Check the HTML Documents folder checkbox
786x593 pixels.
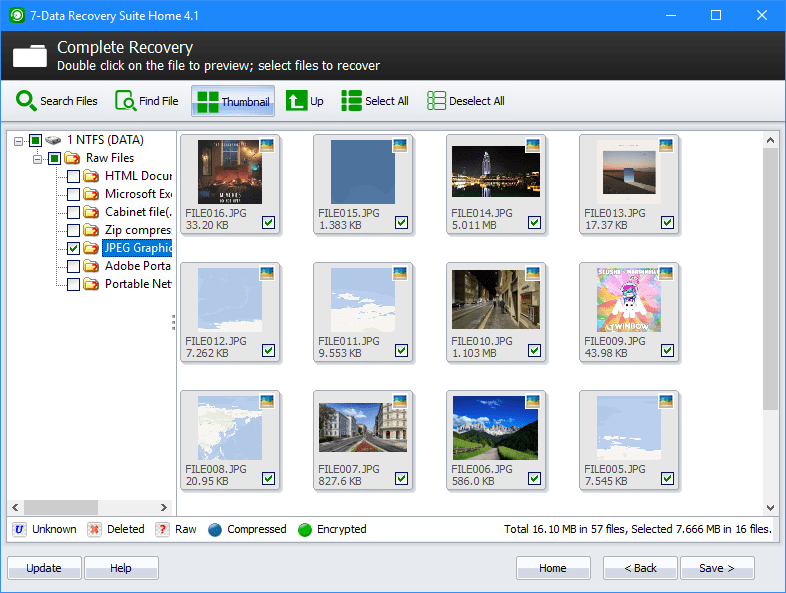click(x=73, y=176)
